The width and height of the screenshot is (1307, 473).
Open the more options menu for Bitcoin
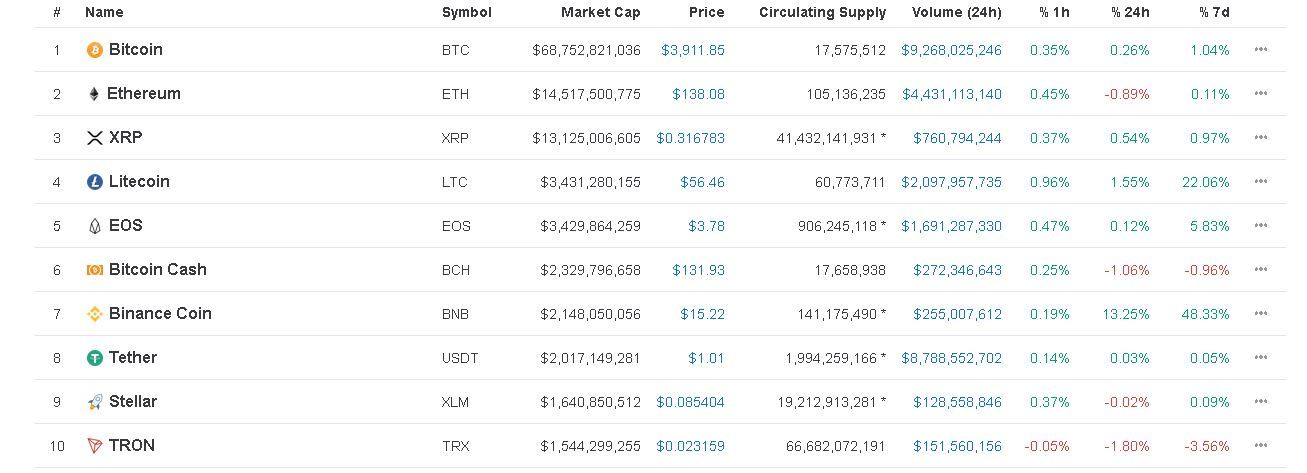[1260, 50]
